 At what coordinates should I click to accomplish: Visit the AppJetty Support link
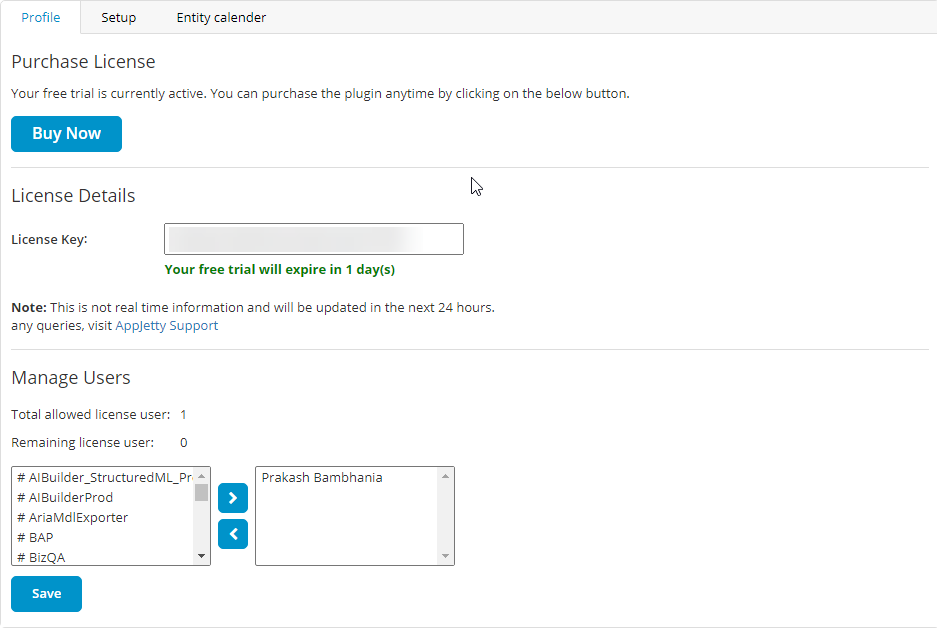[x=166, y=325]
